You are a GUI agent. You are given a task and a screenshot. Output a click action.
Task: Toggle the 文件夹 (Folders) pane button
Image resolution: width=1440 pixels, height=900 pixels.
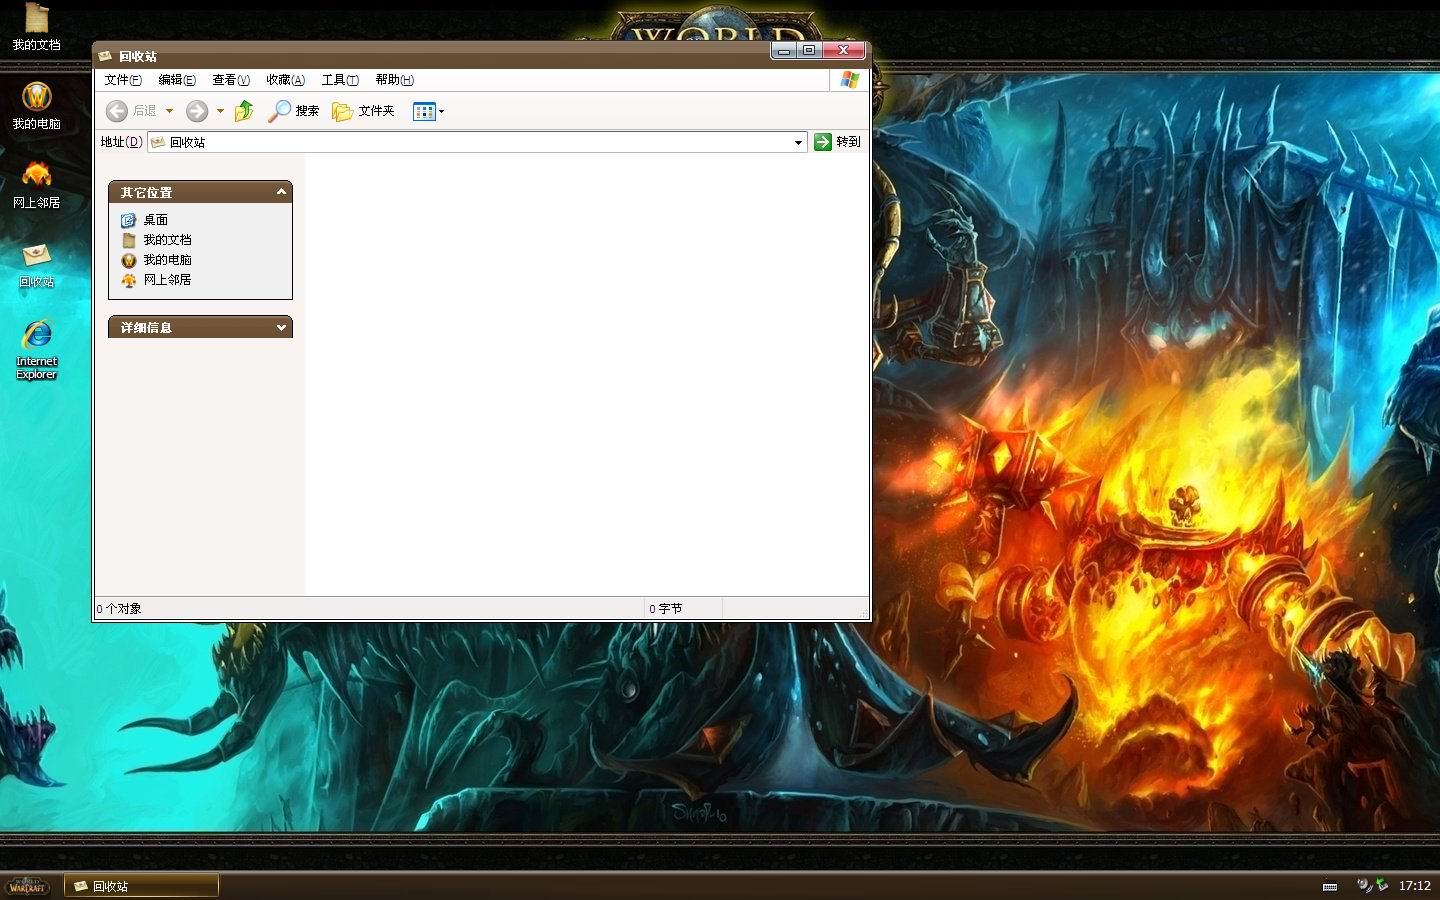tap(363, 111)
